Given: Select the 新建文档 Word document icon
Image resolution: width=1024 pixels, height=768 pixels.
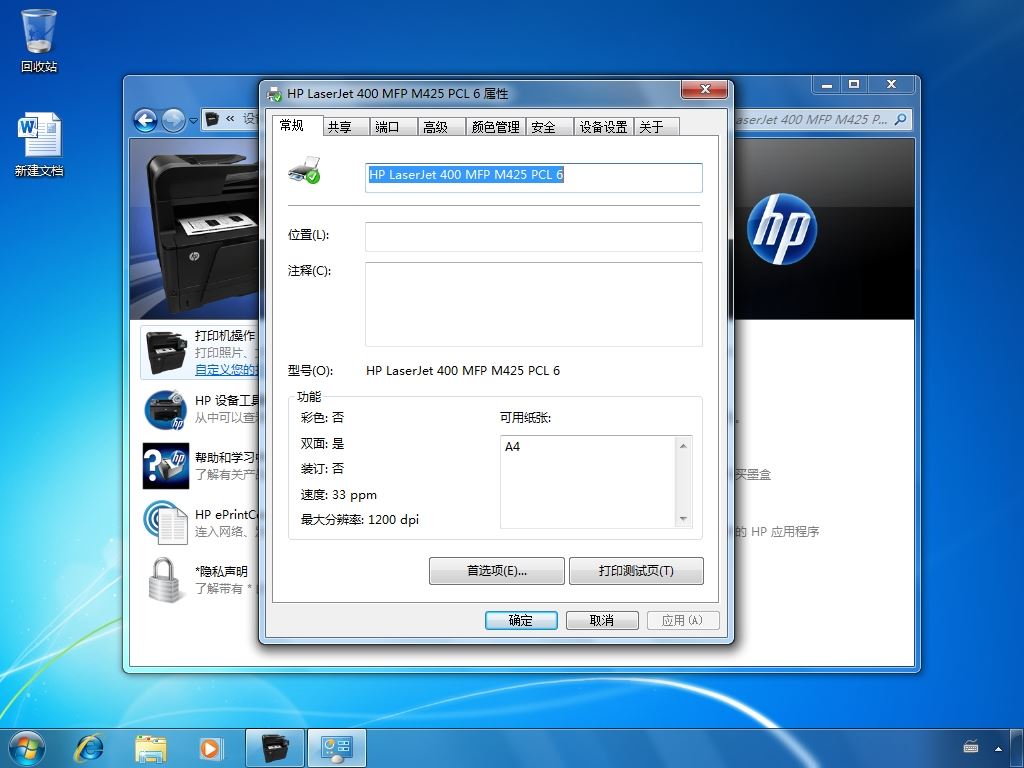Looking at the screenshot, I should (39, 144).
